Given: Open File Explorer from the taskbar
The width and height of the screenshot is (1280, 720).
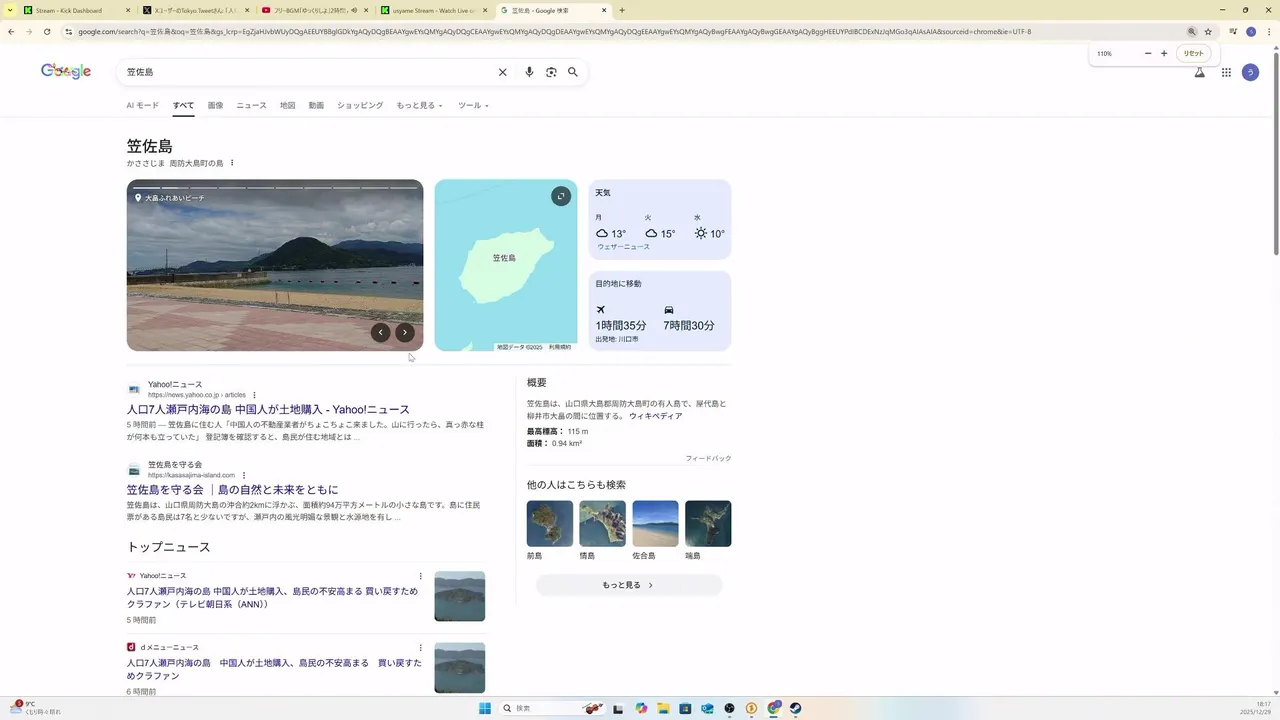Looking at the screenshot, I should tap(663, 708).
